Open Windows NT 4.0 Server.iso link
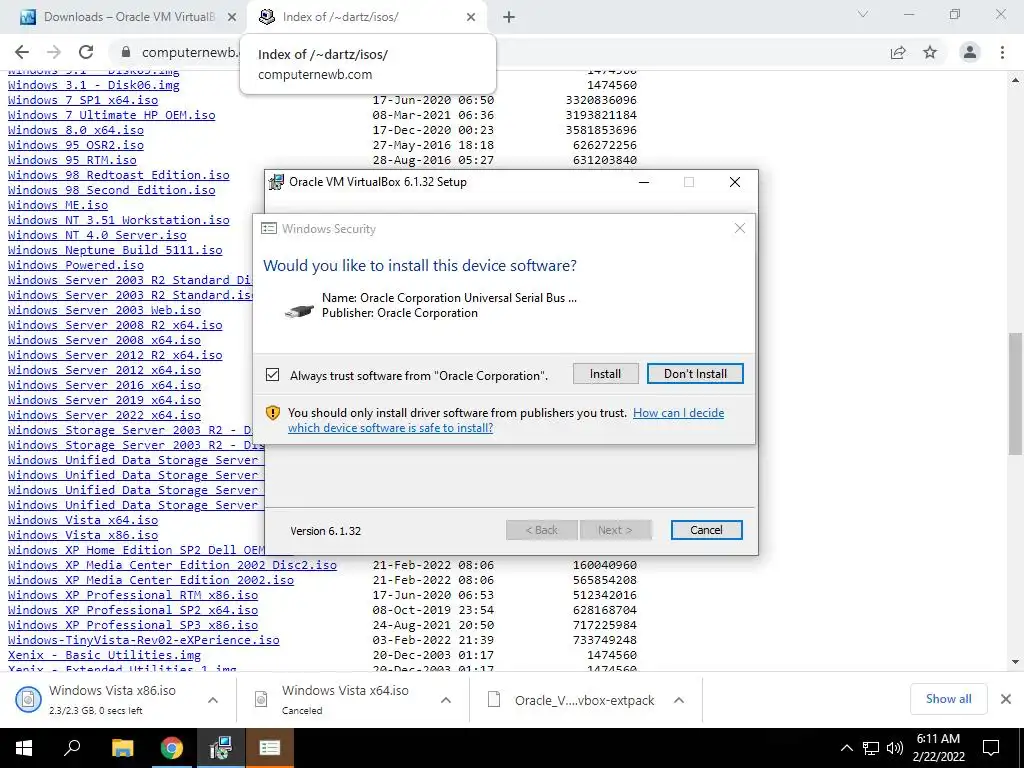1024x768 pixels. (x=97, y=235)
